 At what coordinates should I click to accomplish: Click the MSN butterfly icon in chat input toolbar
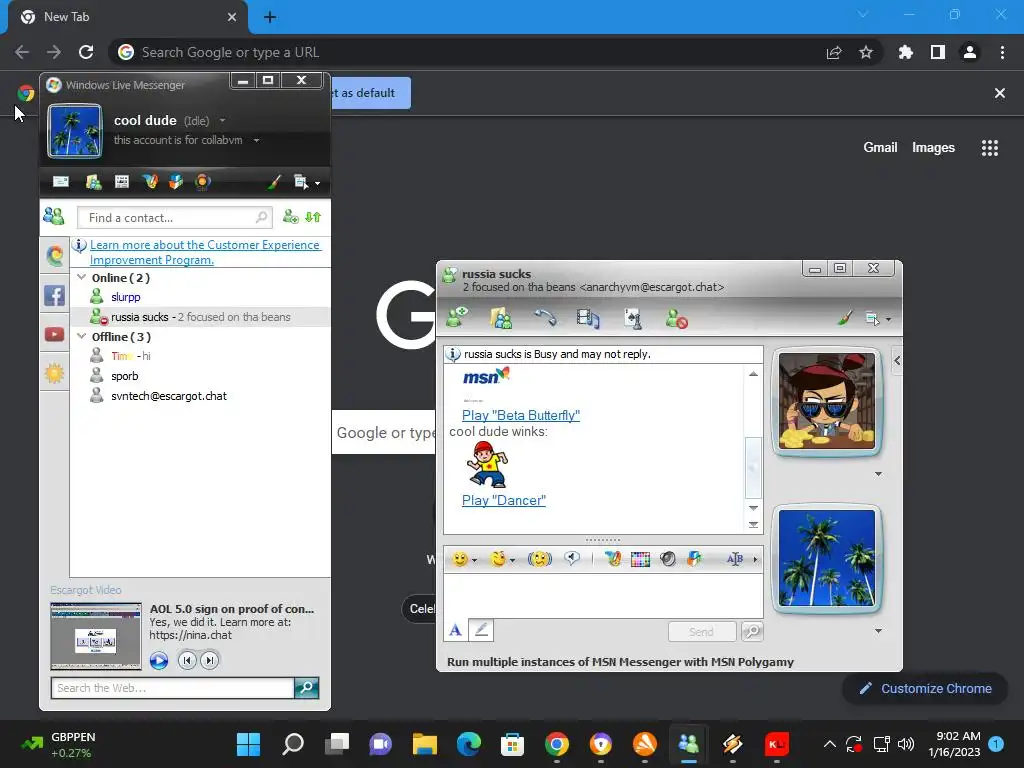click(613, 559)
